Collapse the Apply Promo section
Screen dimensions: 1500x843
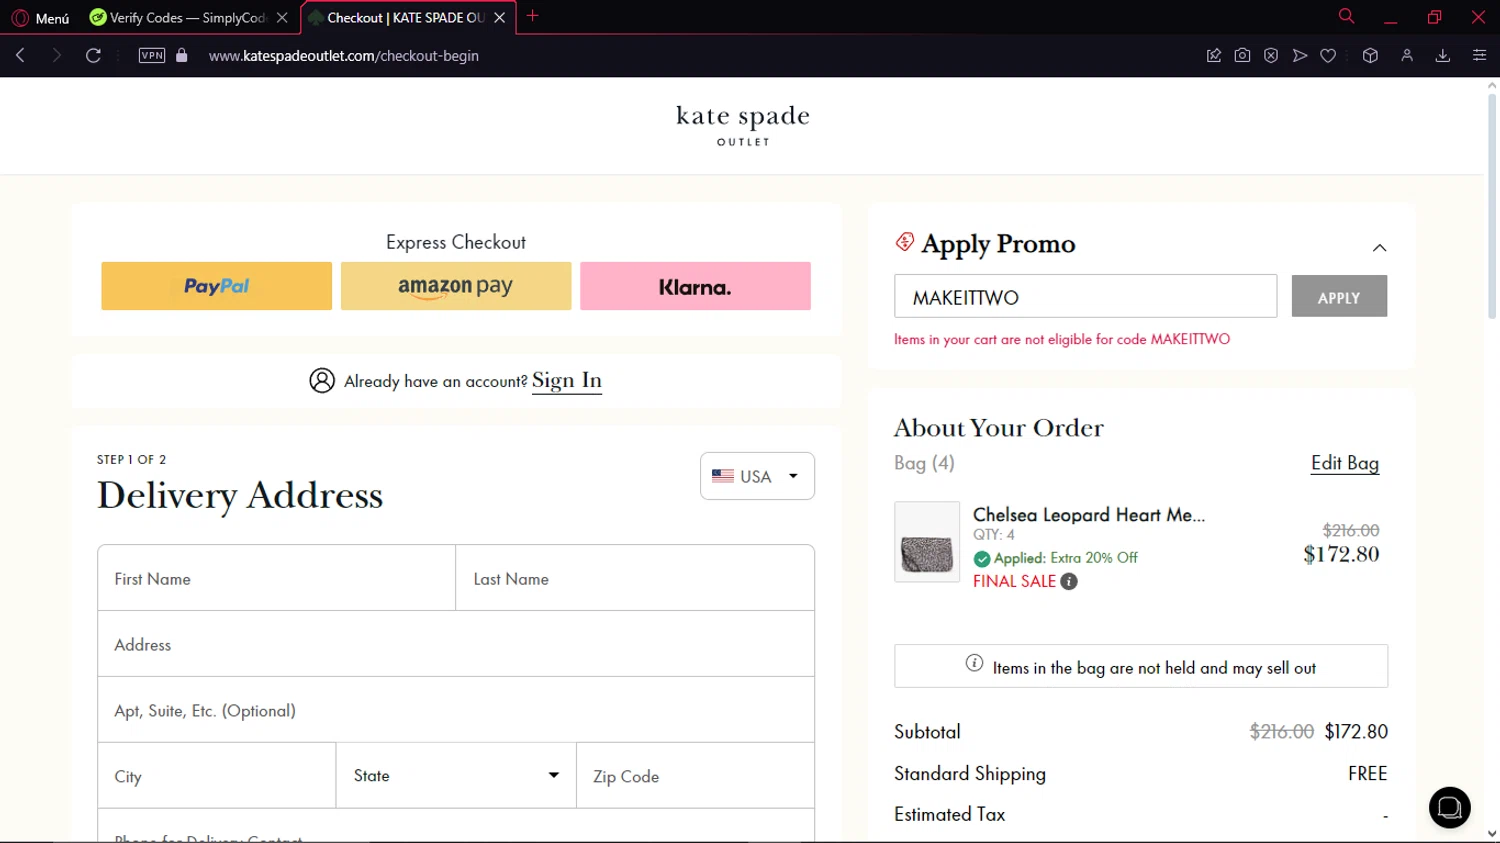(x=1379, y=248)
